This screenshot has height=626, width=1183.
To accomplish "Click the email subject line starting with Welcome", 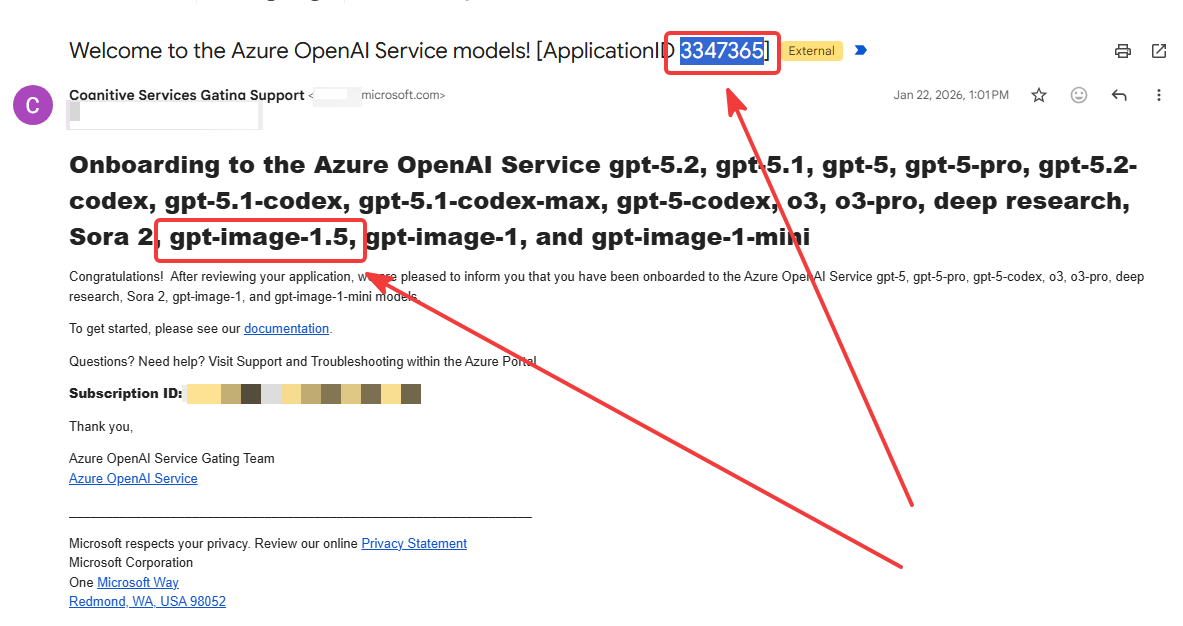I will (419, 51).
